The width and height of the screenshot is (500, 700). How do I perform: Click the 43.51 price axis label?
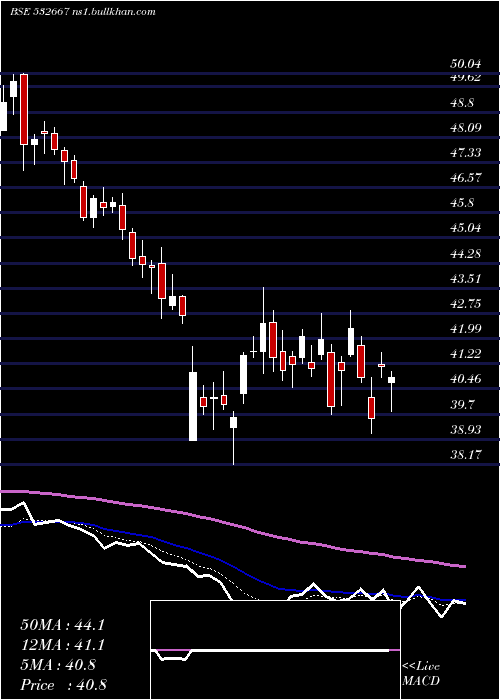point(466,279)
